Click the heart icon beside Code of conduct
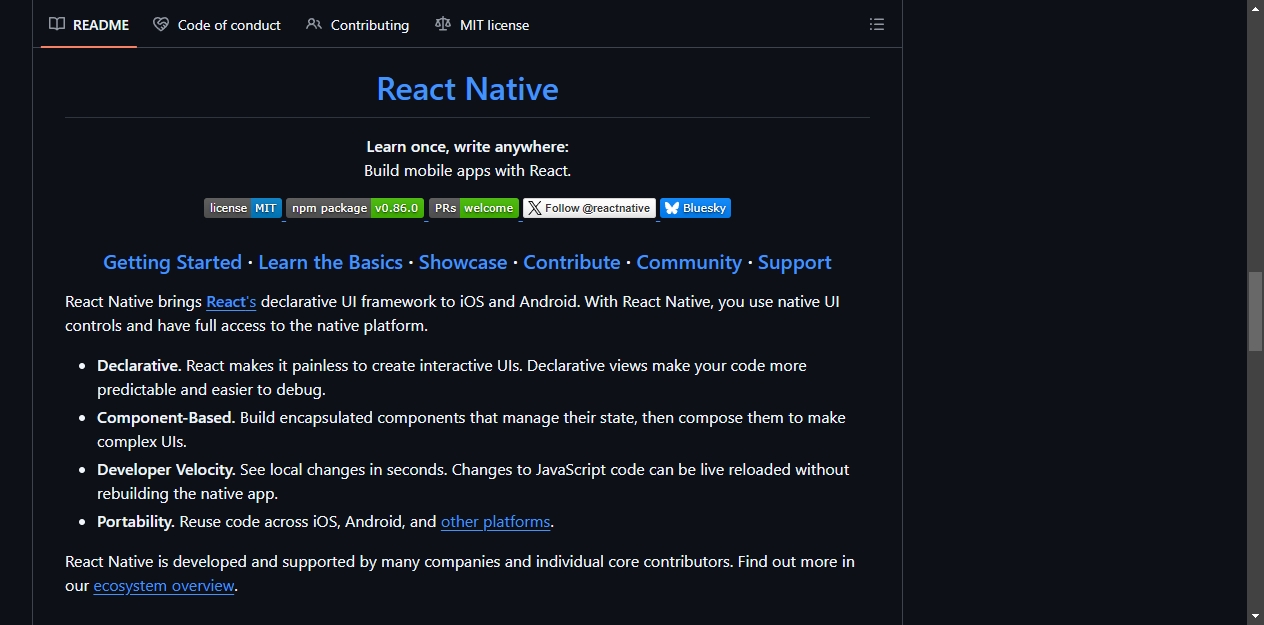Image resolution: width=1264 pixels, height=625 pixels. [x=161, y=24]
